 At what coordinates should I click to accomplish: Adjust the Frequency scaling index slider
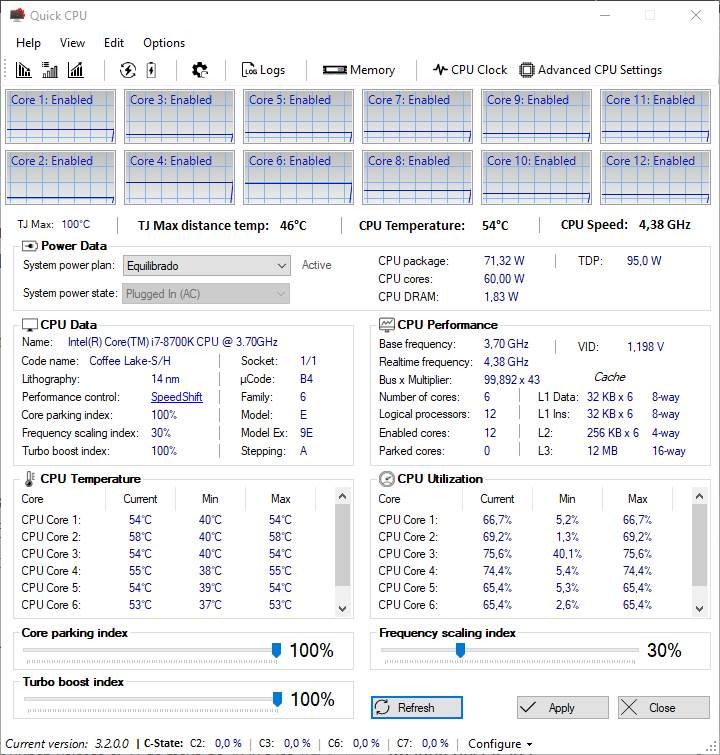click(460, 650)
